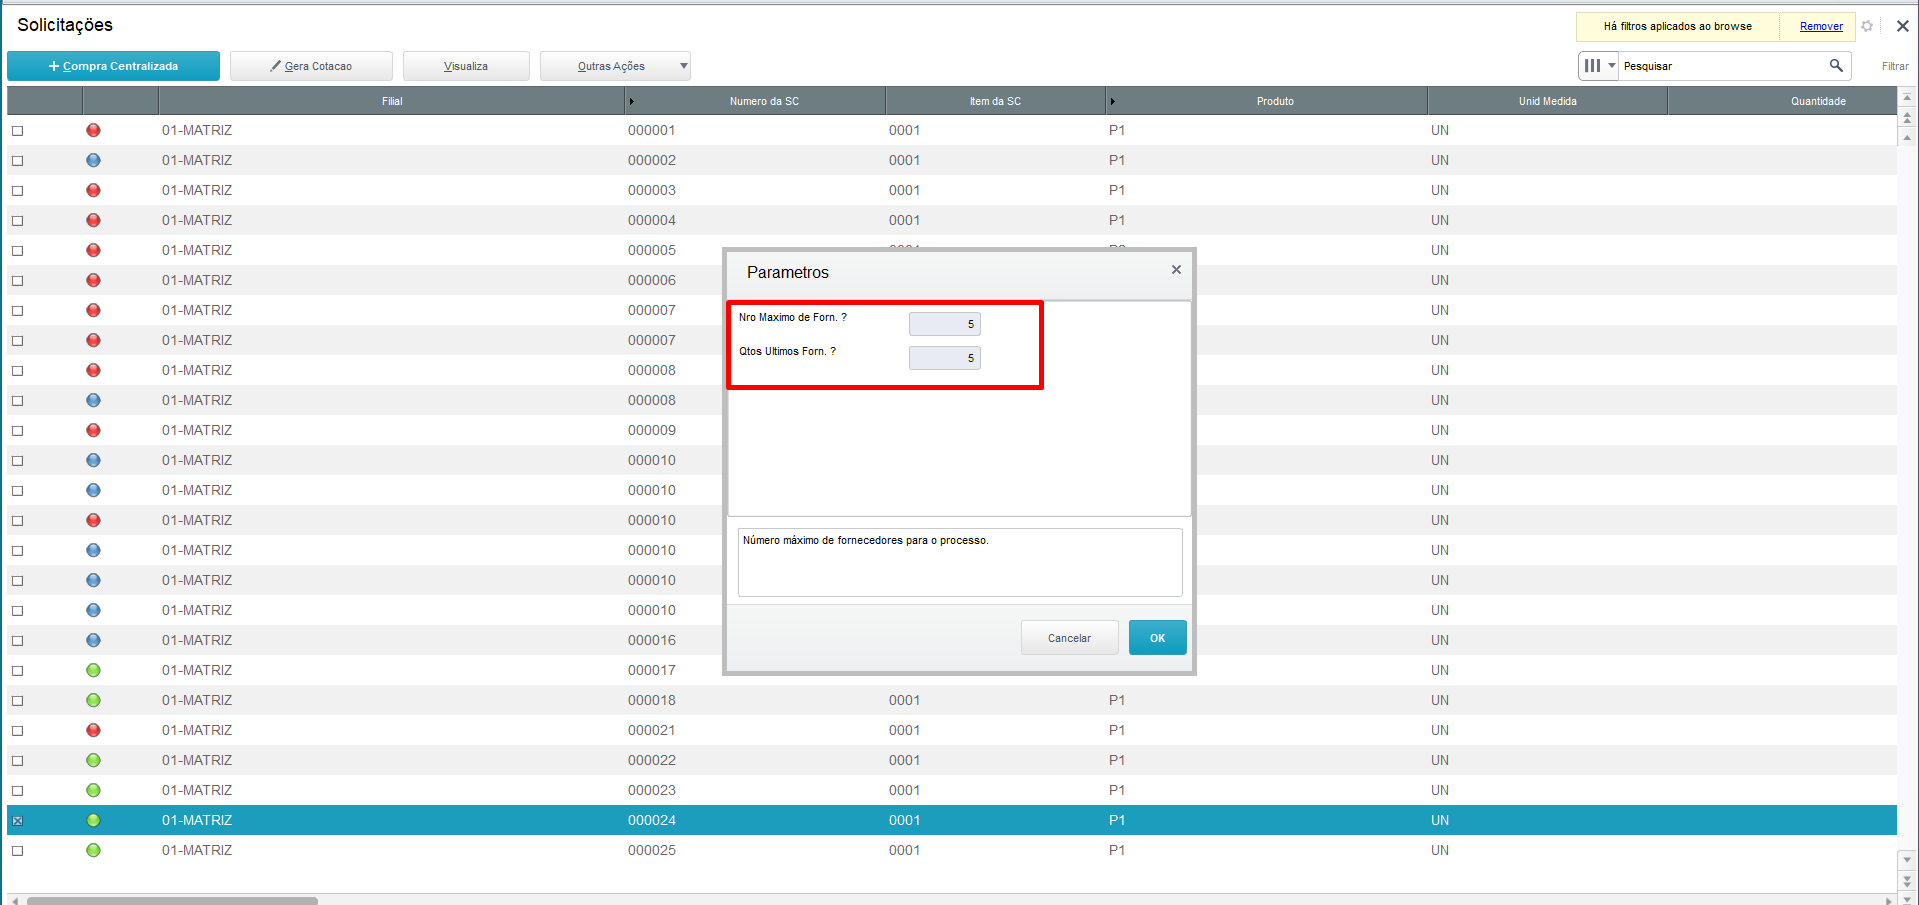Click Cancelar in the Parametros dialog
1919x905 pixels.
[1069, 638]
